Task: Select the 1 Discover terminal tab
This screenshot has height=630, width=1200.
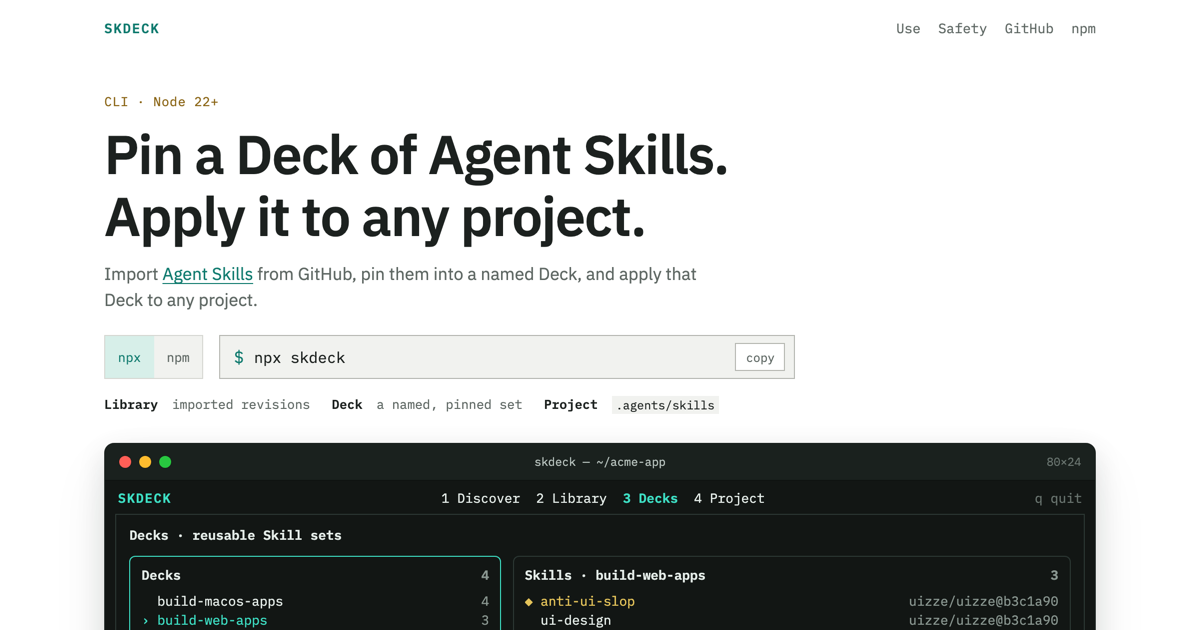Action: tap(480, 498)
